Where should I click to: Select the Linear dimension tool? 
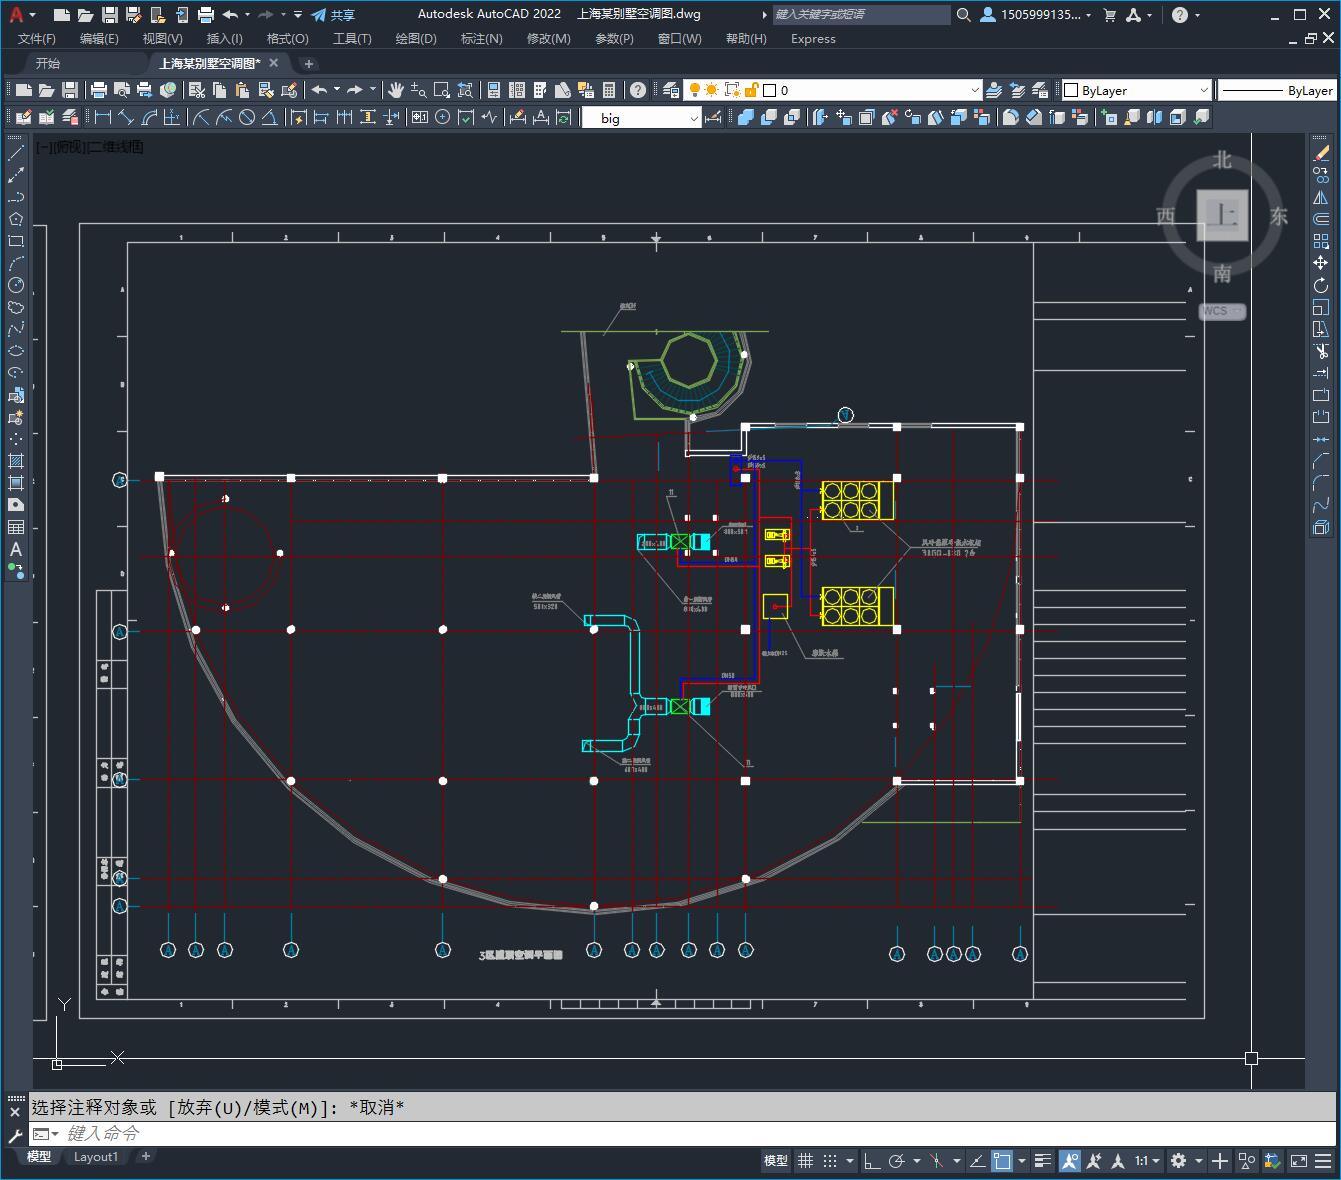(x=102, y=117)
